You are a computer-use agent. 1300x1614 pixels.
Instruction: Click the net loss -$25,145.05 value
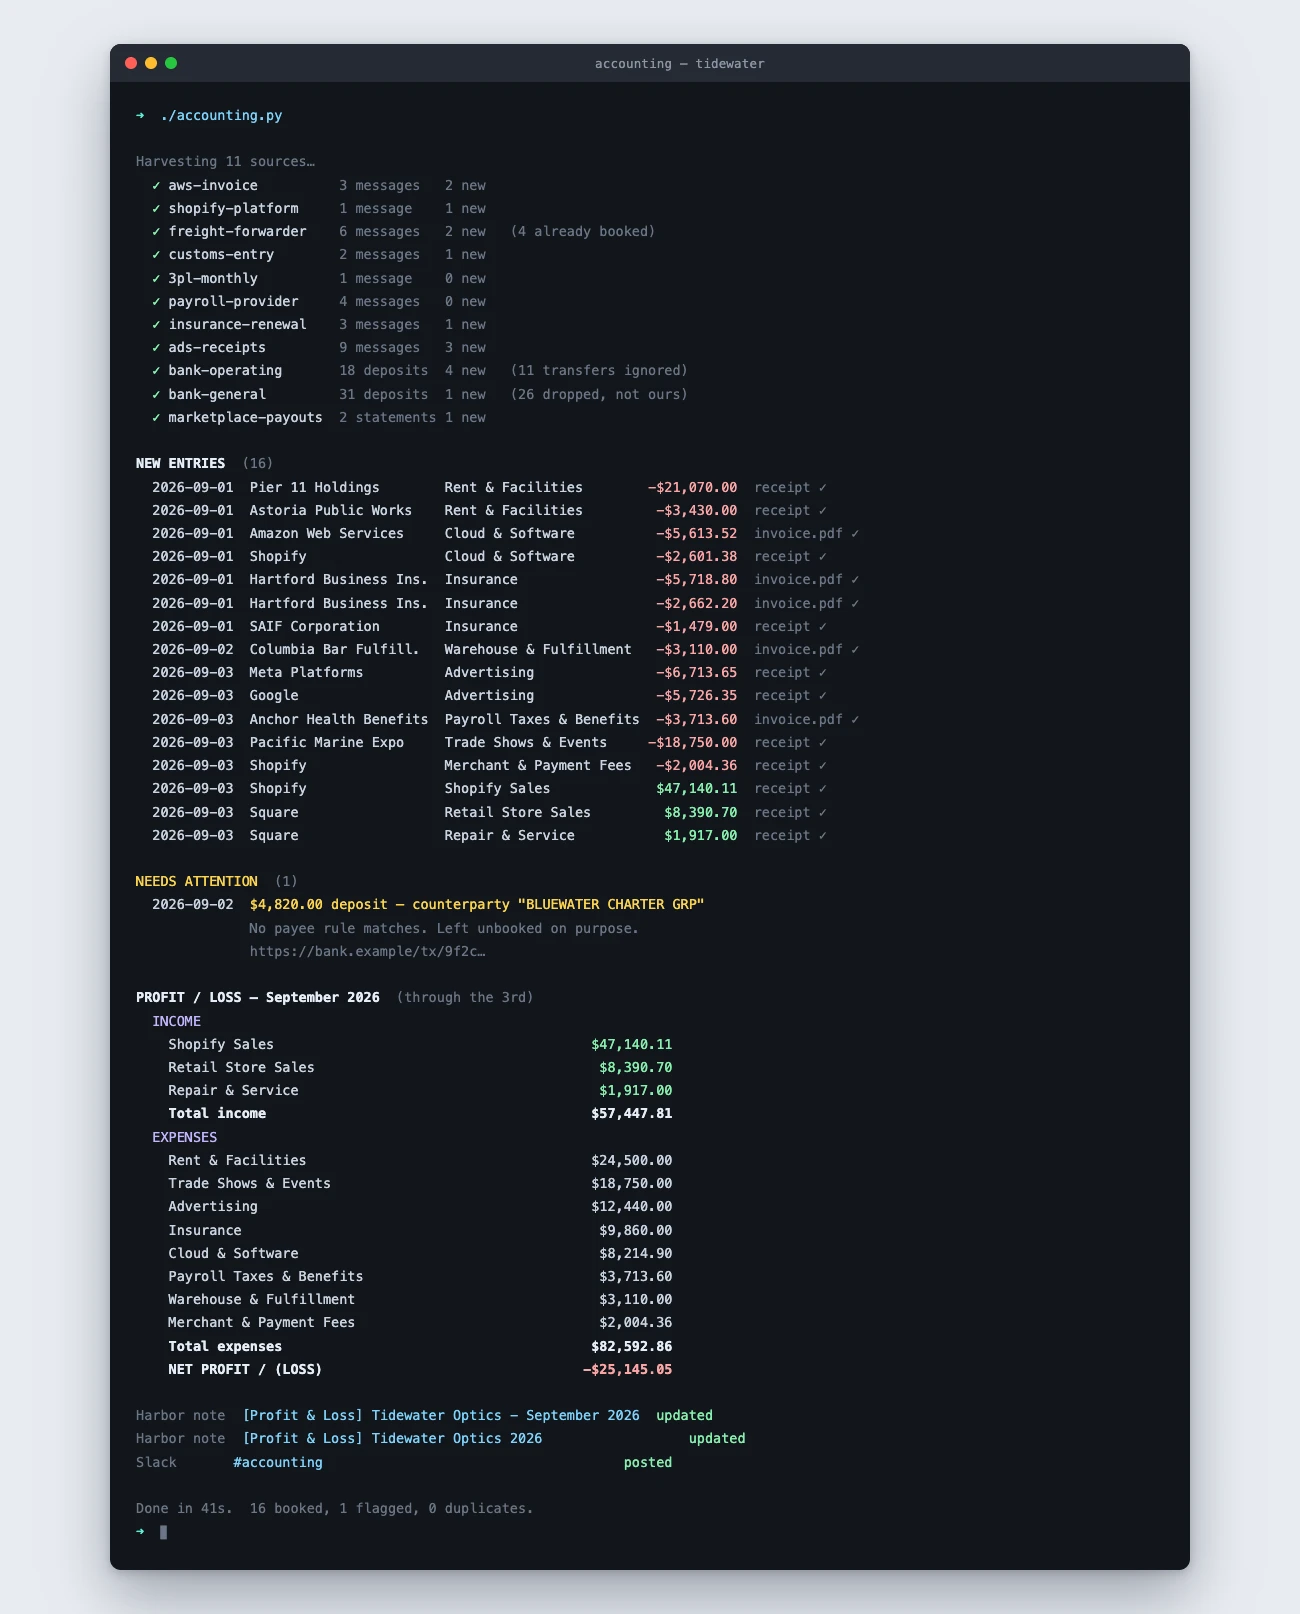click(x=627, y=1369)
